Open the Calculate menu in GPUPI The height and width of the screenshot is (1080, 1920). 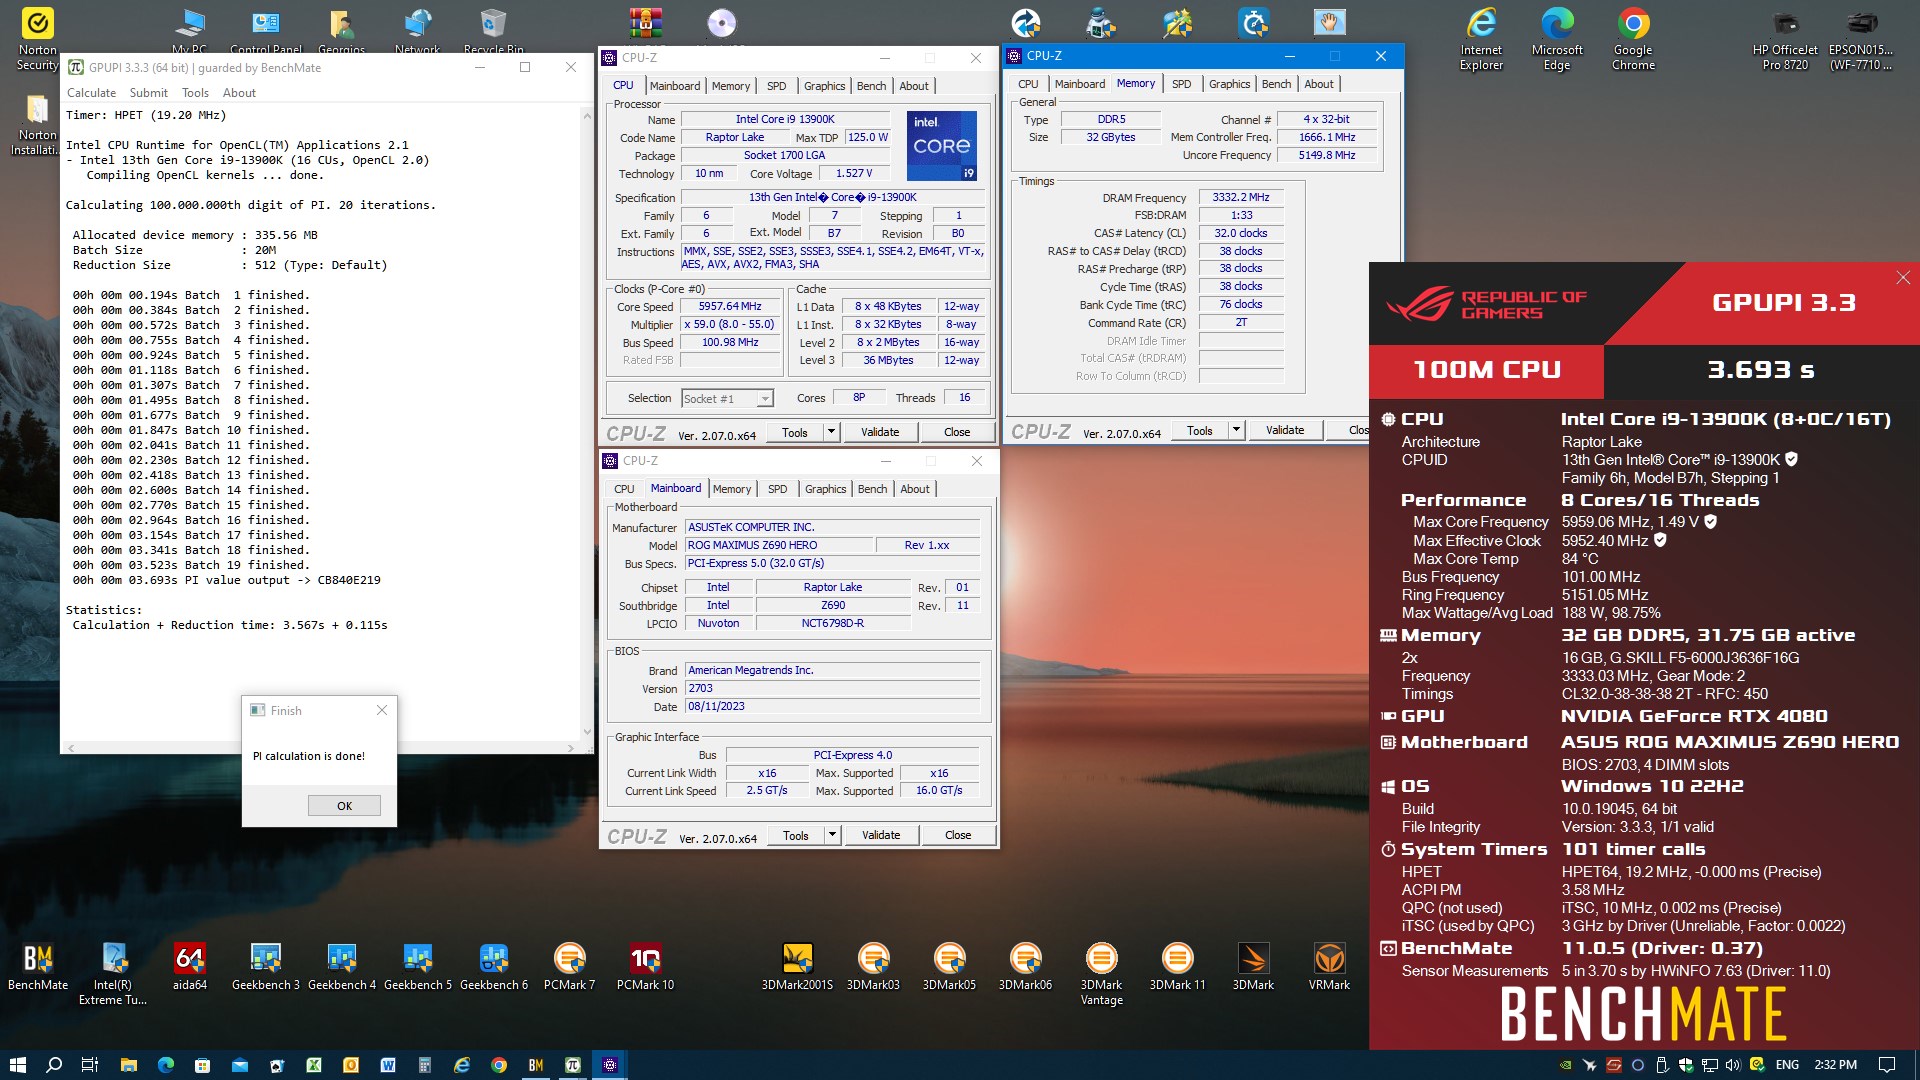pos(91,93)
